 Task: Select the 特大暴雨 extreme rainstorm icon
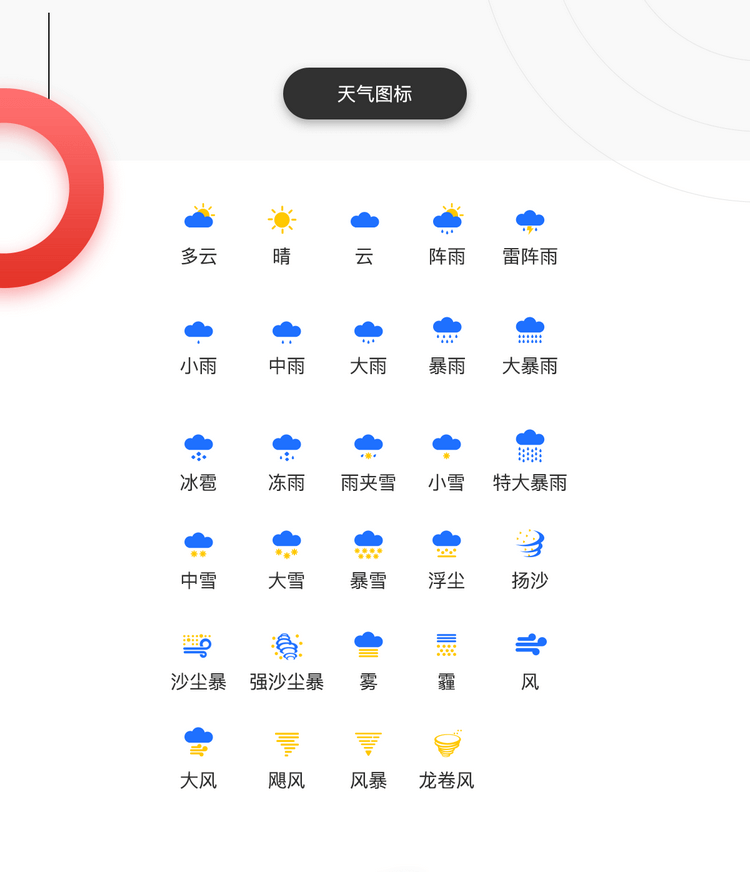click(x=530, y=446)
